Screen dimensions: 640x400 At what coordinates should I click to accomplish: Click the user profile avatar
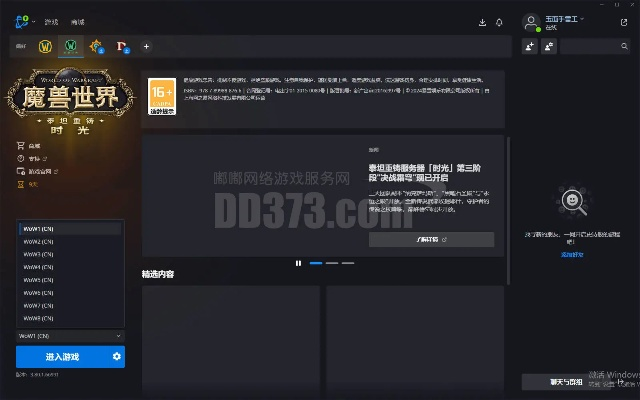pyautogui.click(x=531, y=22)
